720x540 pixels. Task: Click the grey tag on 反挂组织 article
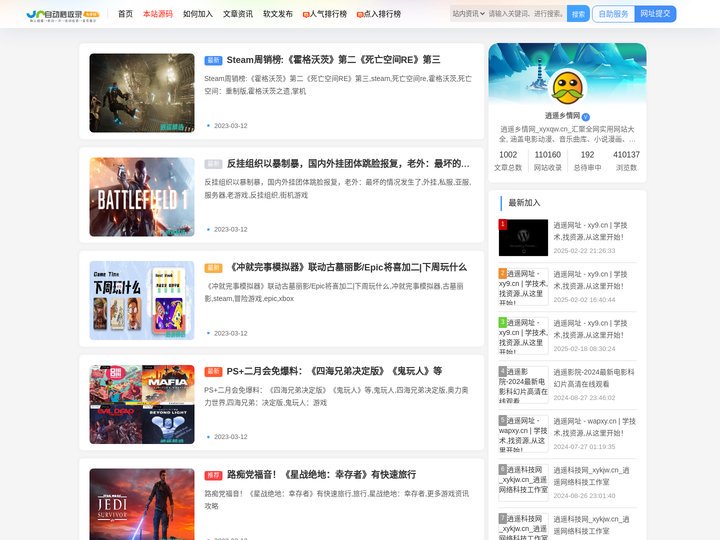(214, 163)
